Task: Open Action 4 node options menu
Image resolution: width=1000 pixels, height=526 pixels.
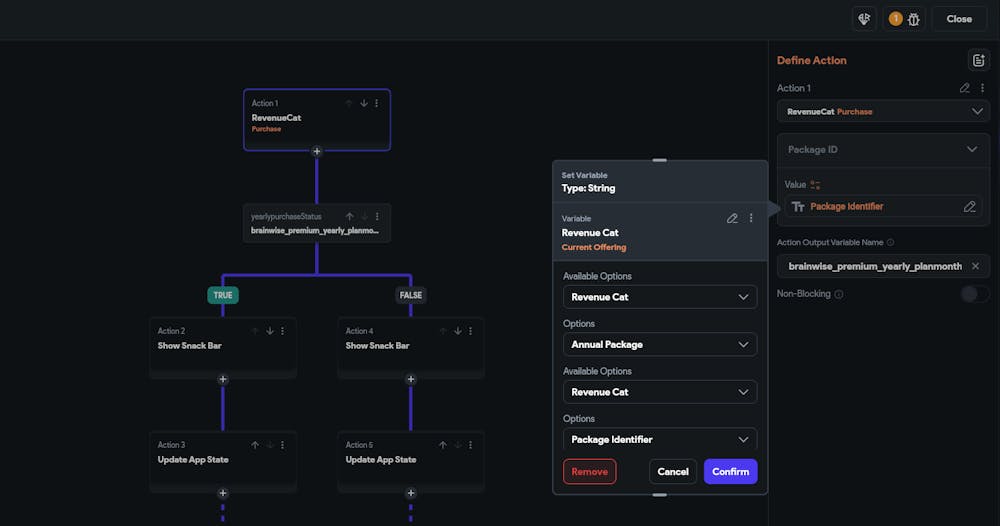Action: click(x=471, y=331)
